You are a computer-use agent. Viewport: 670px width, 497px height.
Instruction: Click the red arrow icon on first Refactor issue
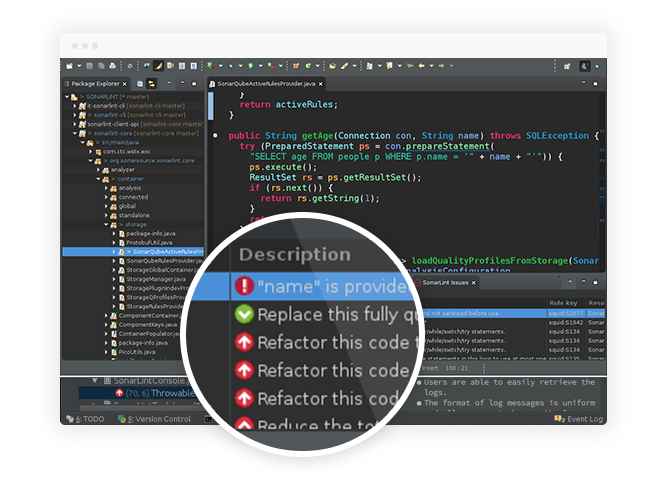(243, 343)
